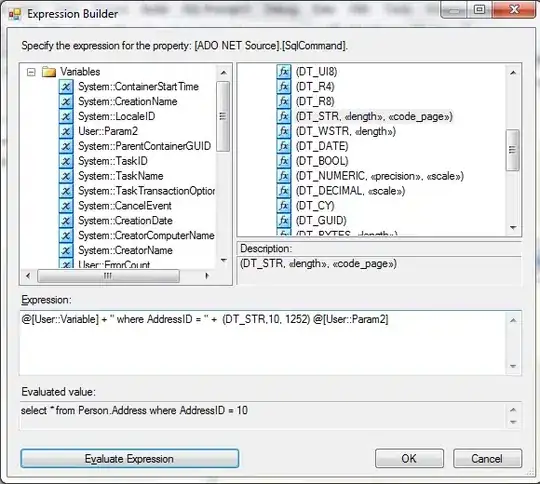Screen dimensions: 540x484
Task: Click the Expression box down scroll arrow
Action: coord(513,366)
